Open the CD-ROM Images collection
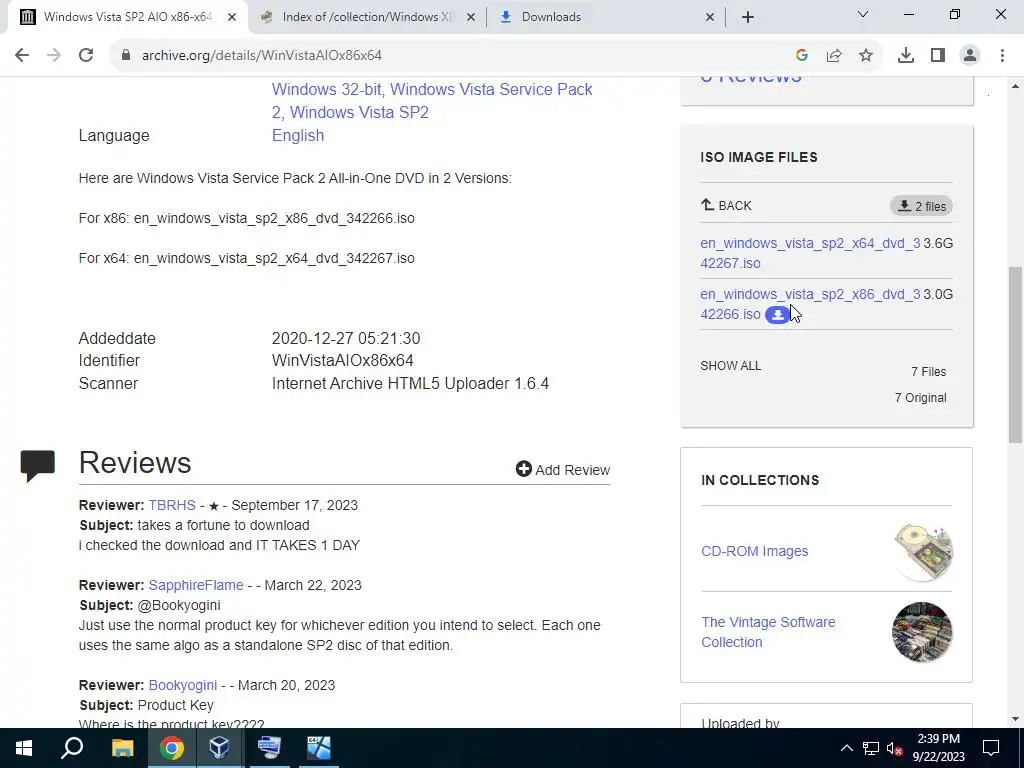The width and height of the screenshot is (1024, 768). tap(754, 551)
